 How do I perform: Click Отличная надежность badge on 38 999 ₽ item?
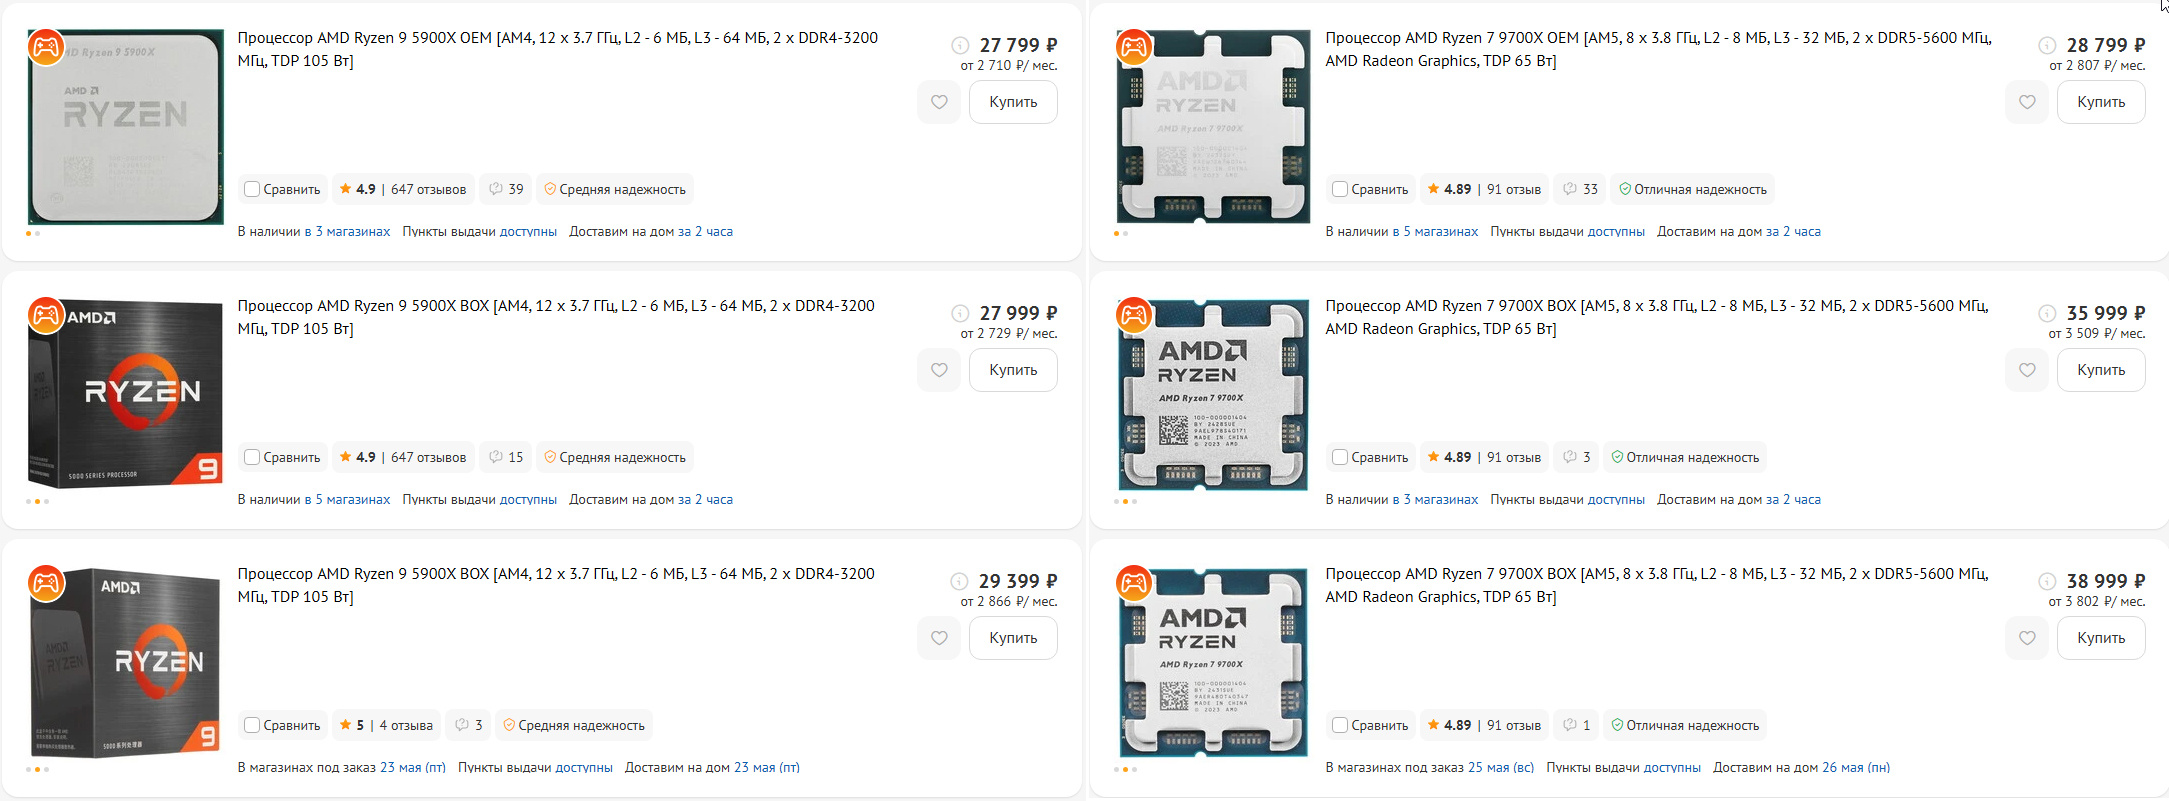point(1685,725)
